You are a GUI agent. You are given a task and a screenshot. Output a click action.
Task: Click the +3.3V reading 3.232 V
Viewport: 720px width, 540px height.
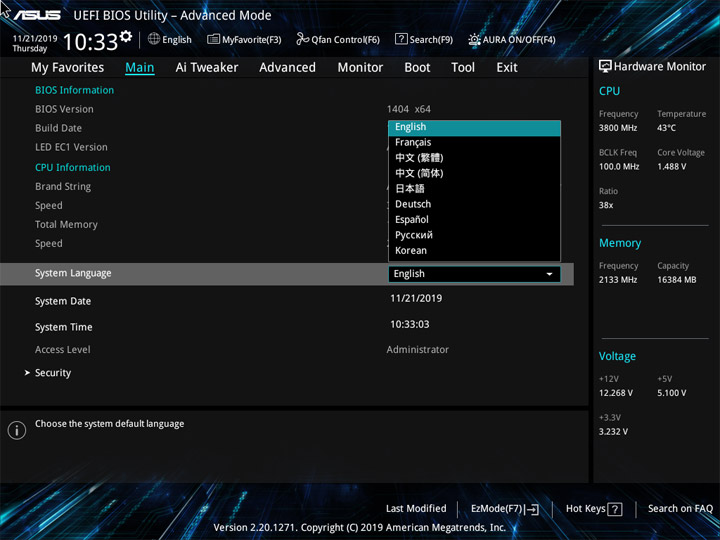(x=613, y=432)
